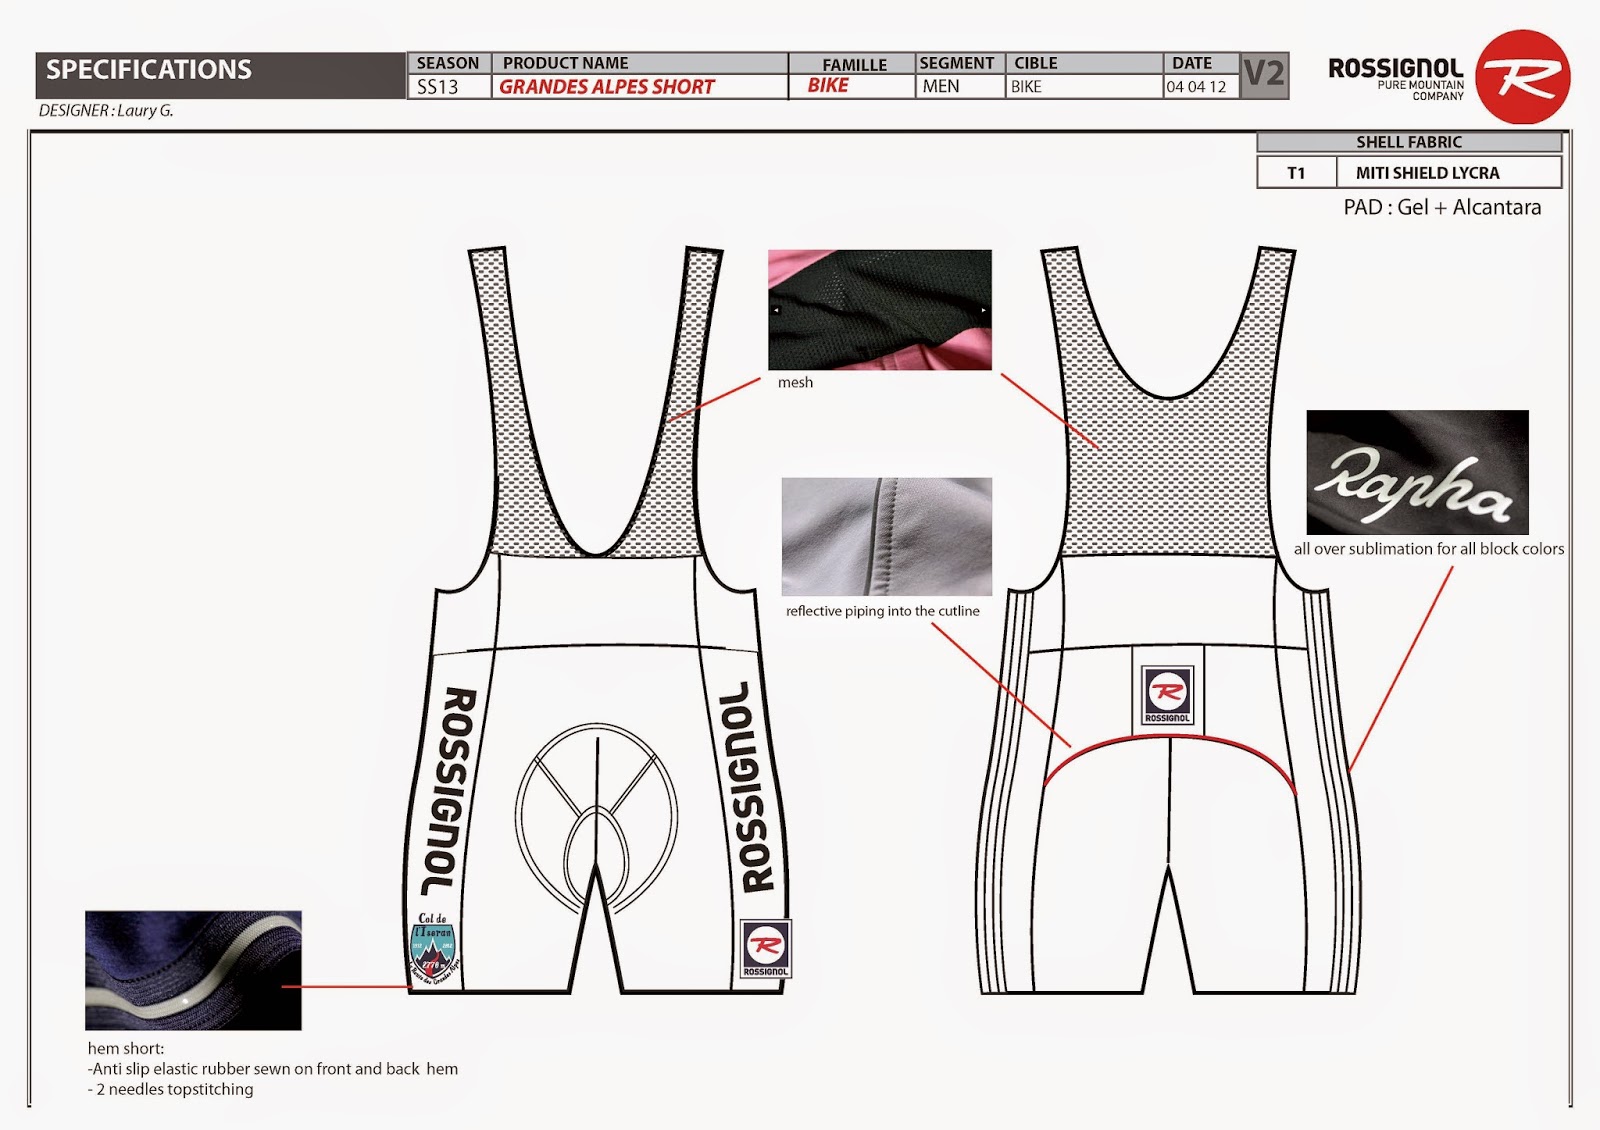Click the date value '04 04 12'
The width and height of the screenshot is (1600, 1130).
click(x=1196, y=87)
